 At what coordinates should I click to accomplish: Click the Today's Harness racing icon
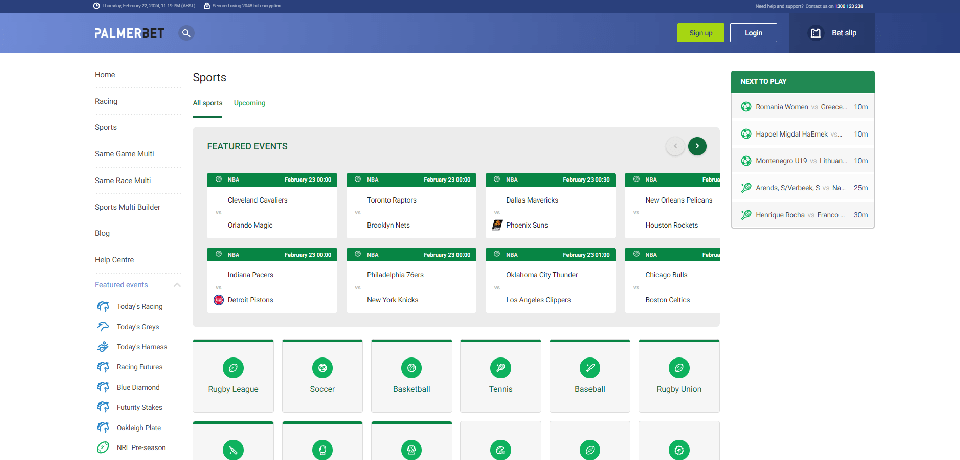click(x=103, y=347)
